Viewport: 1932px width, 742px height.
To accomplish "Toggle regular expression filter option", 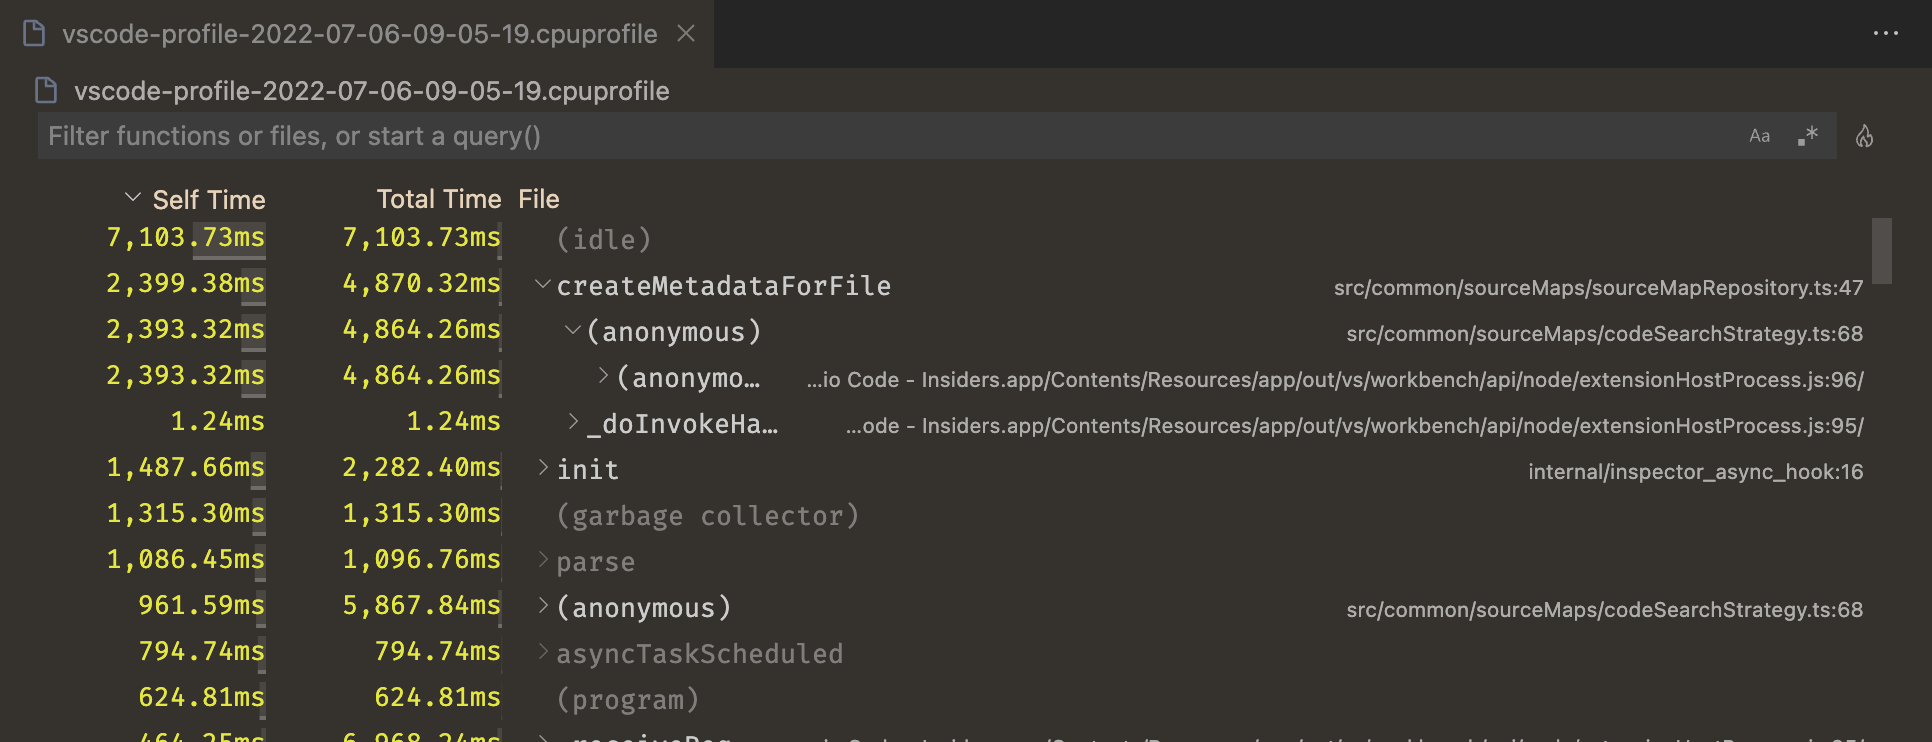I will [x=1808, y=136].
